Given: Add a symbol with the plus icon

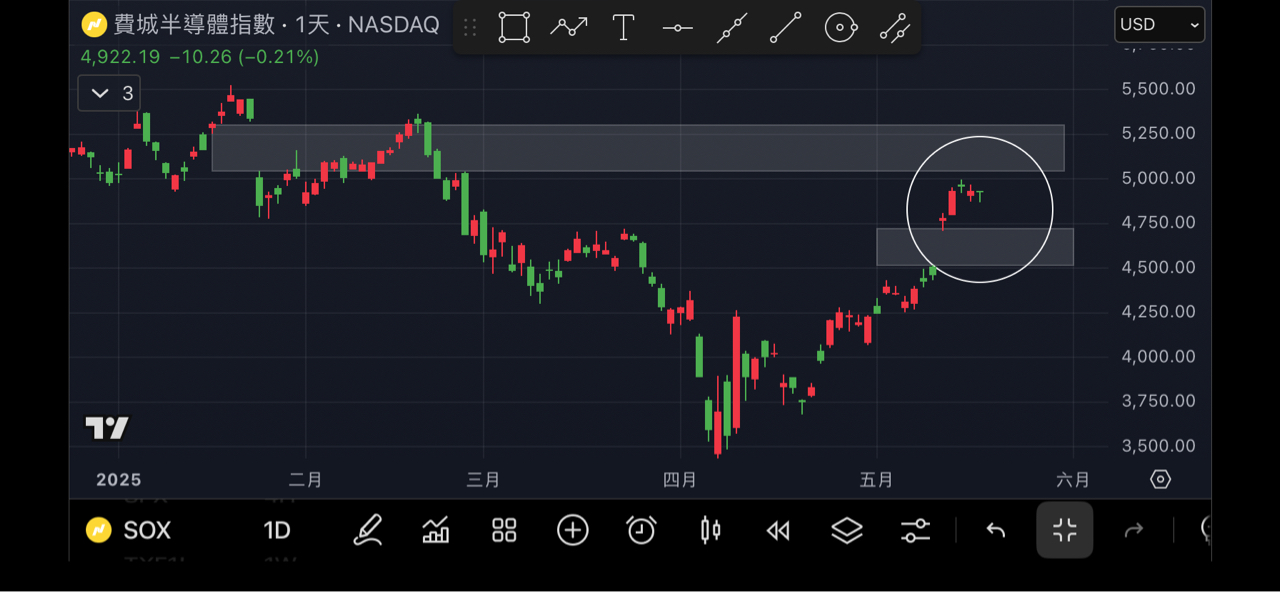Looking at the screenshot, I should 573,530.
